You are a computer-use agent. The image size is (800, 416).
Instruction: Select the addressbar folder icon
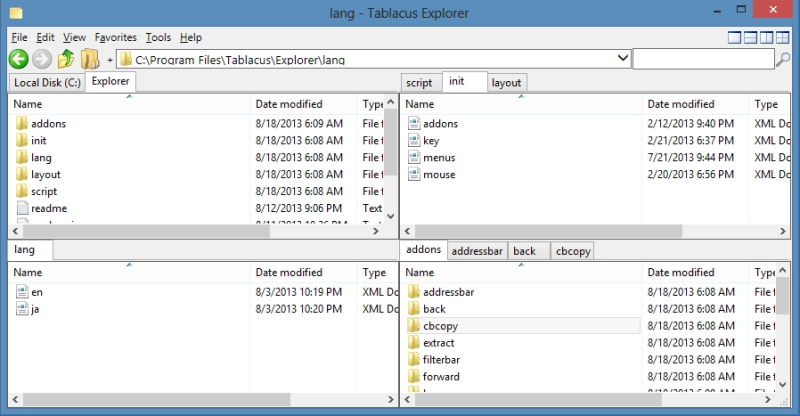pos(413,291)
